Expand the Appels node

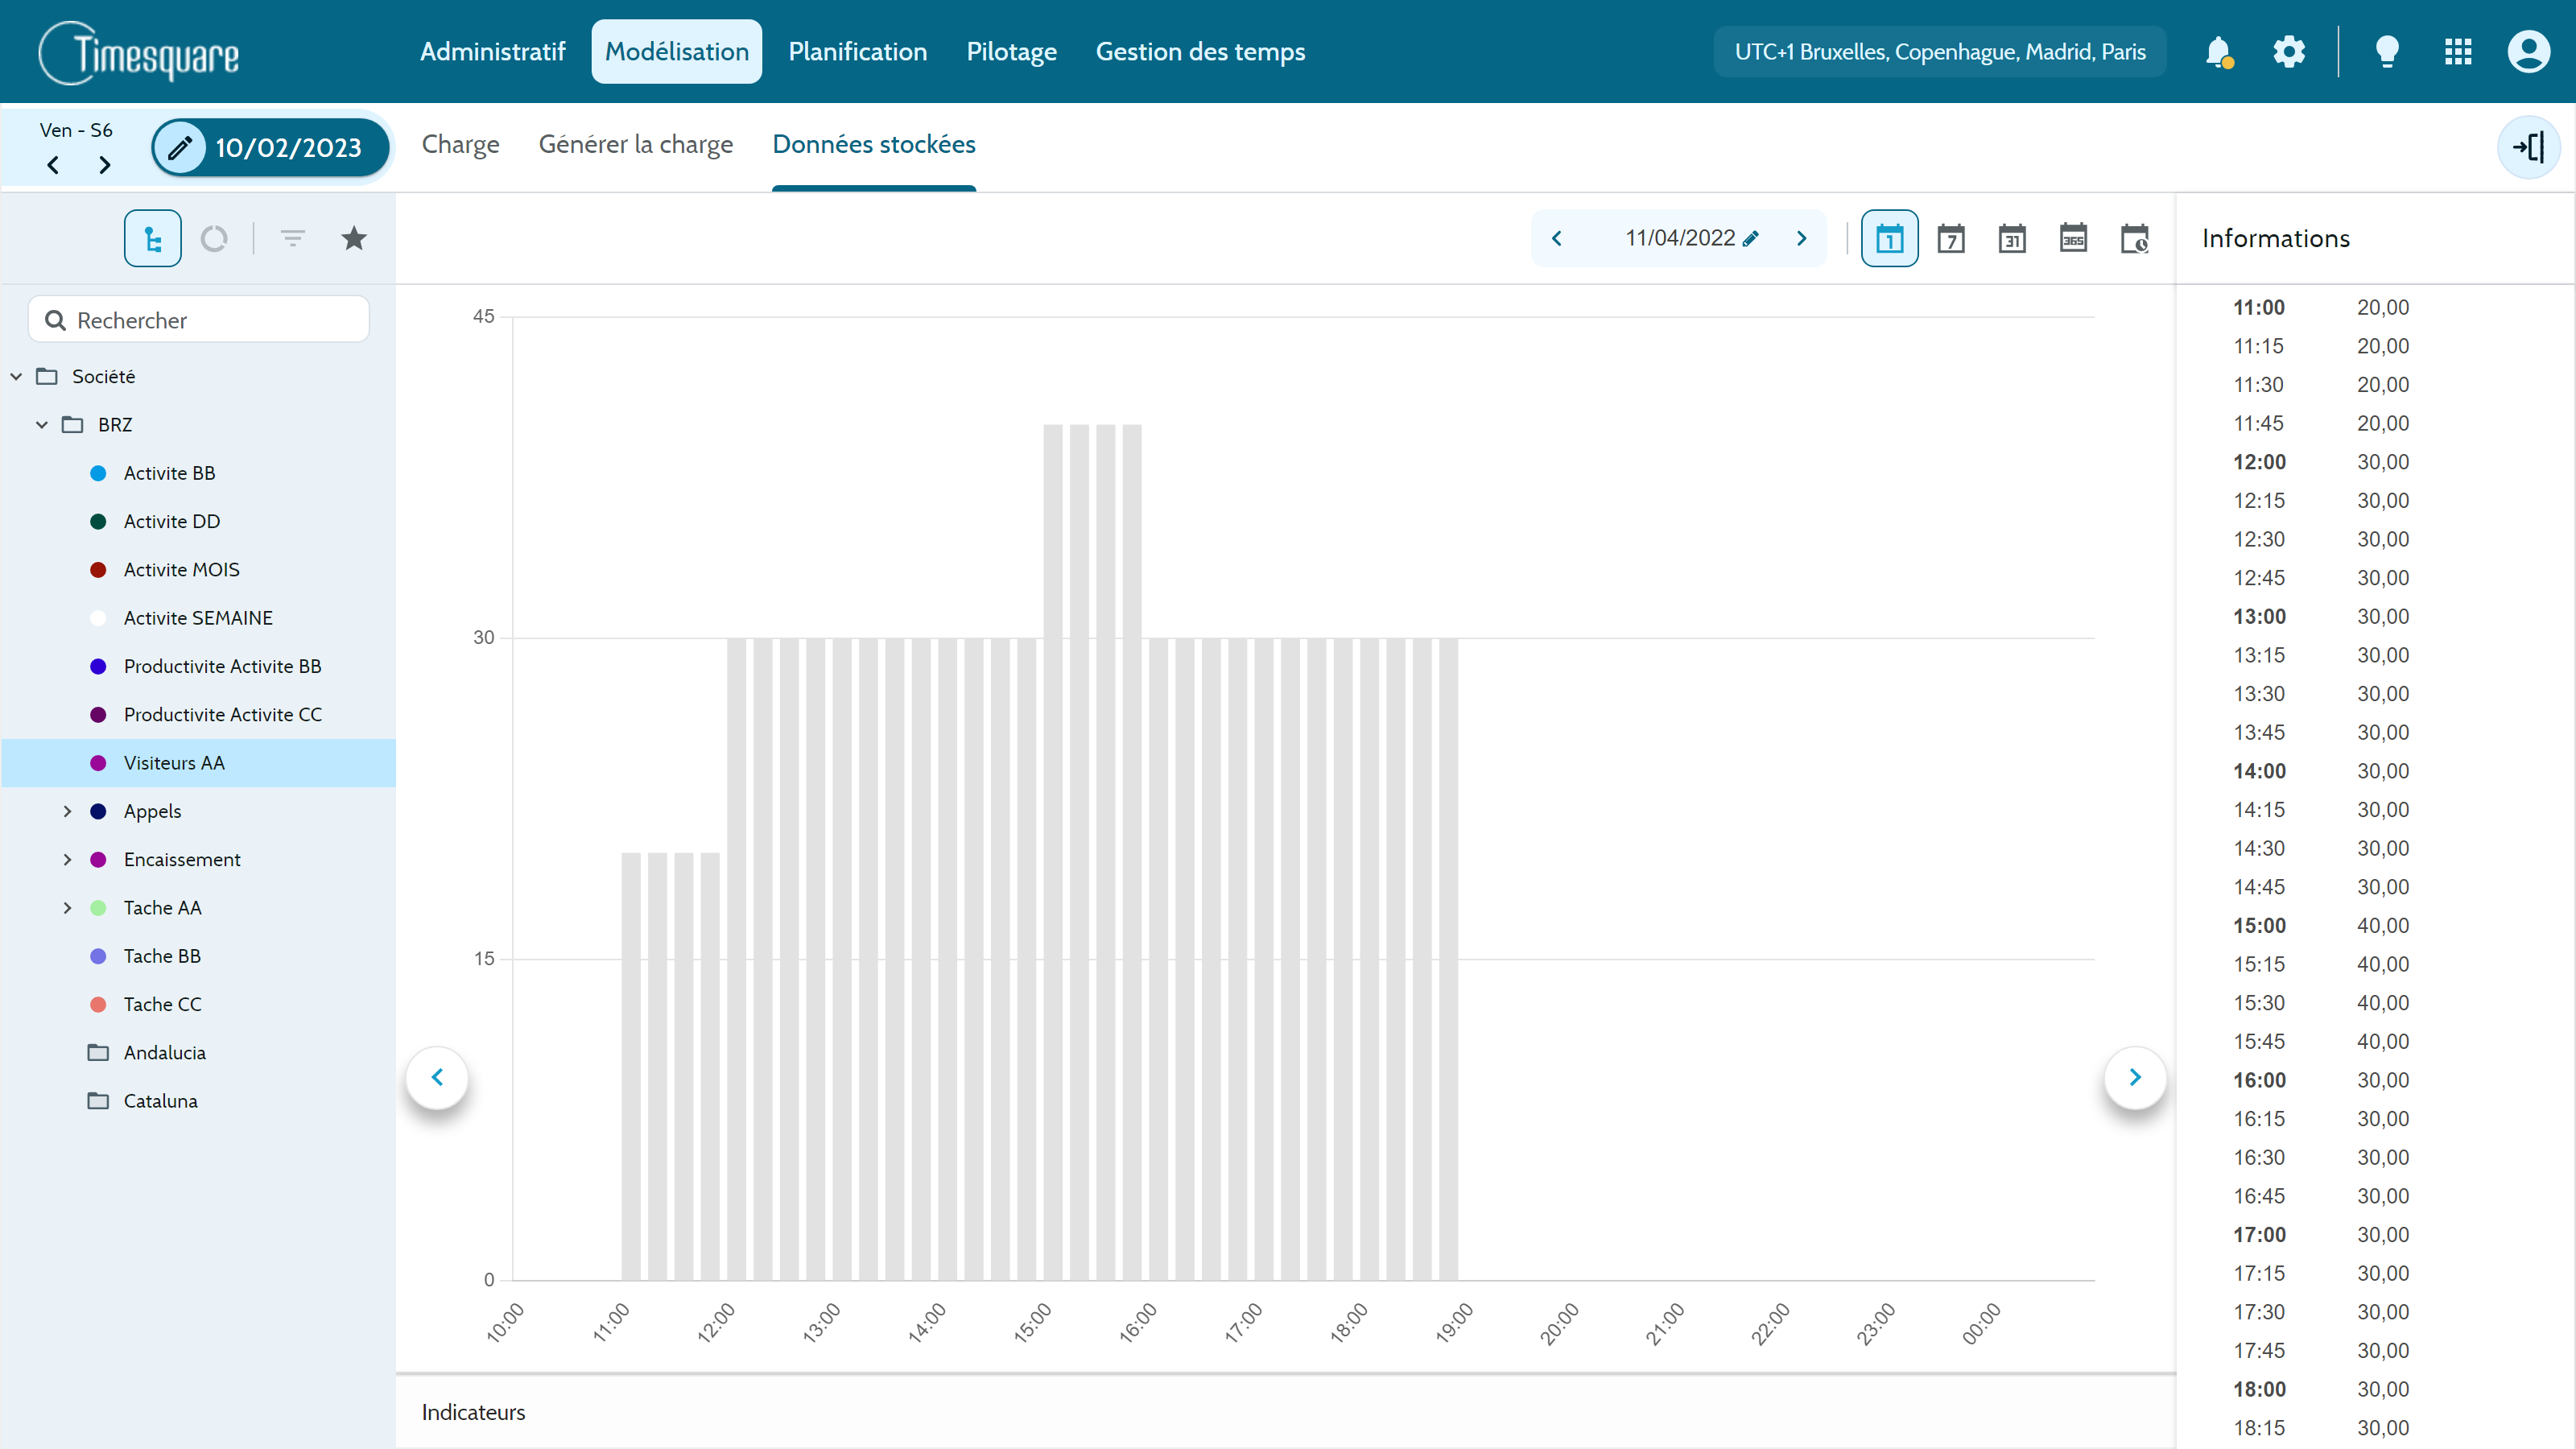[x=68, y=811]
